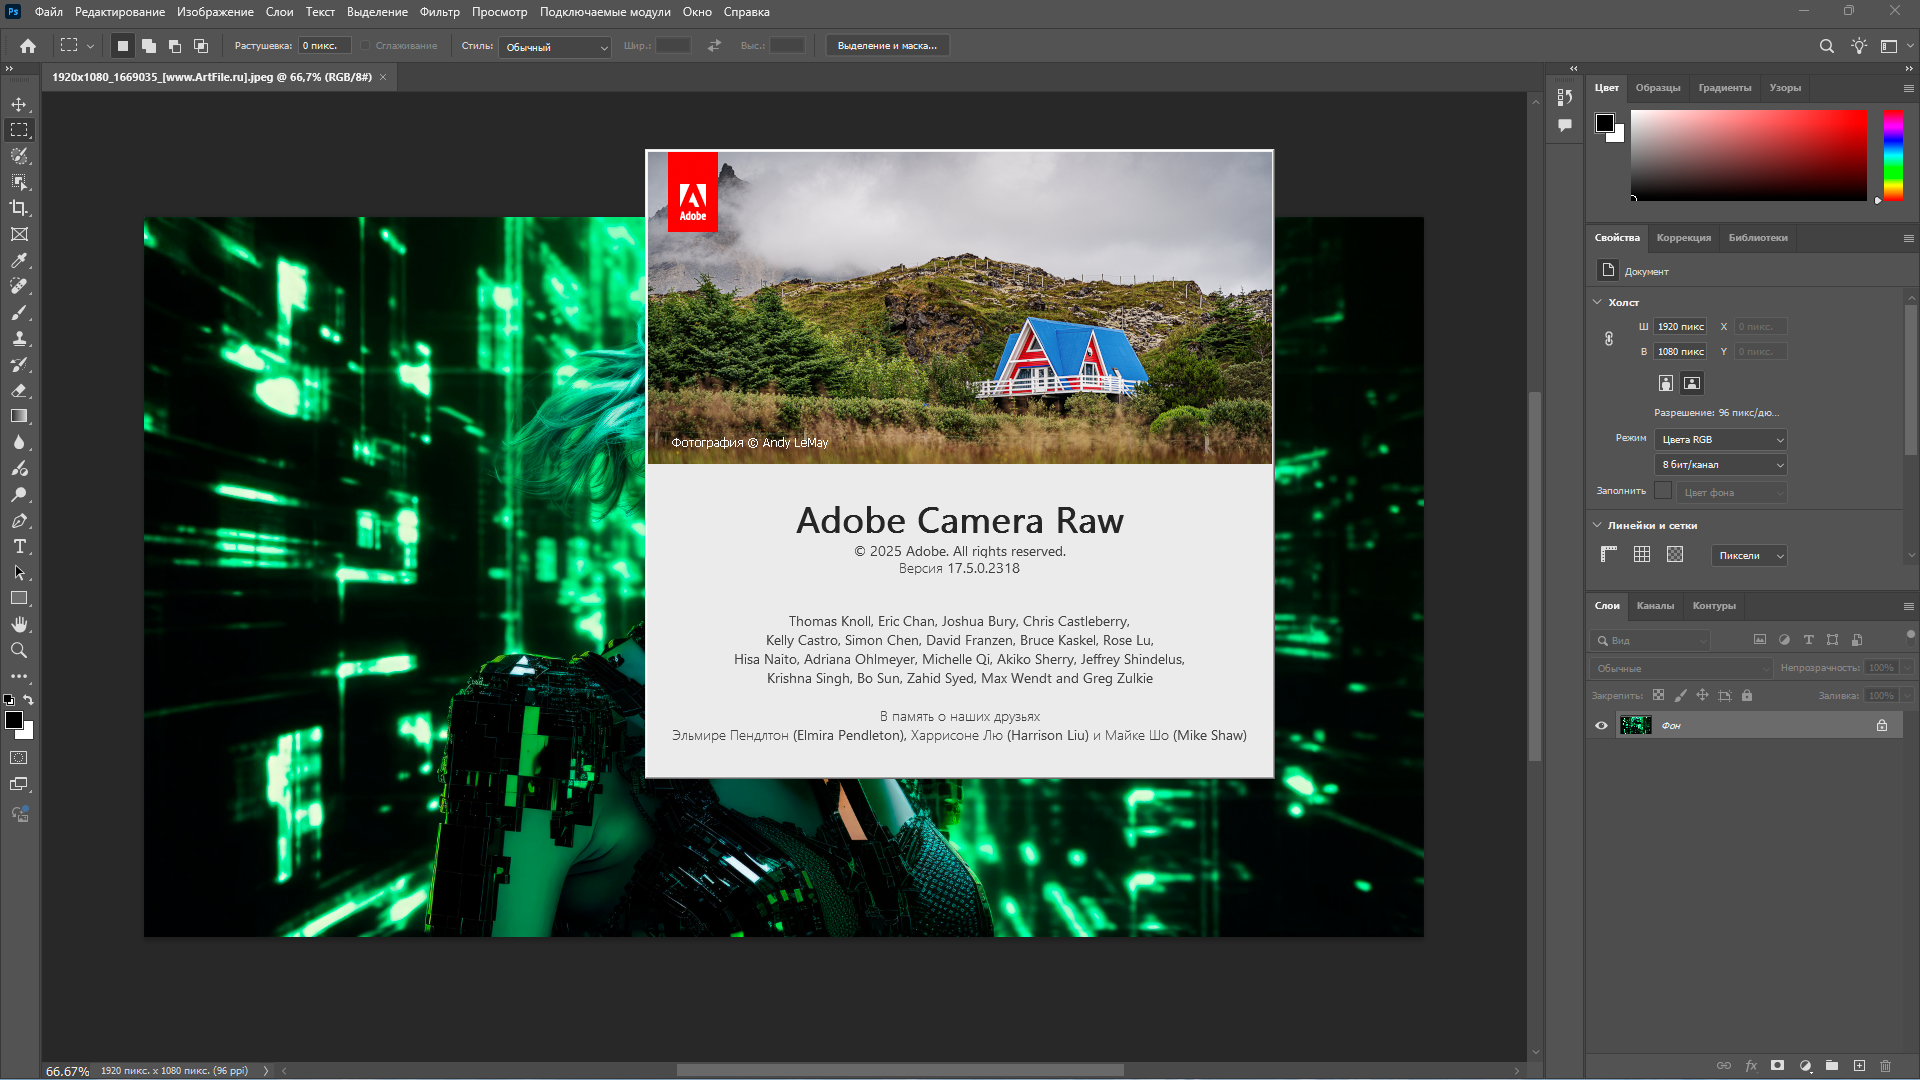The image size is (1920, 1080).
Task: Click the create new layer icon
Action: click(1859, 1066)
